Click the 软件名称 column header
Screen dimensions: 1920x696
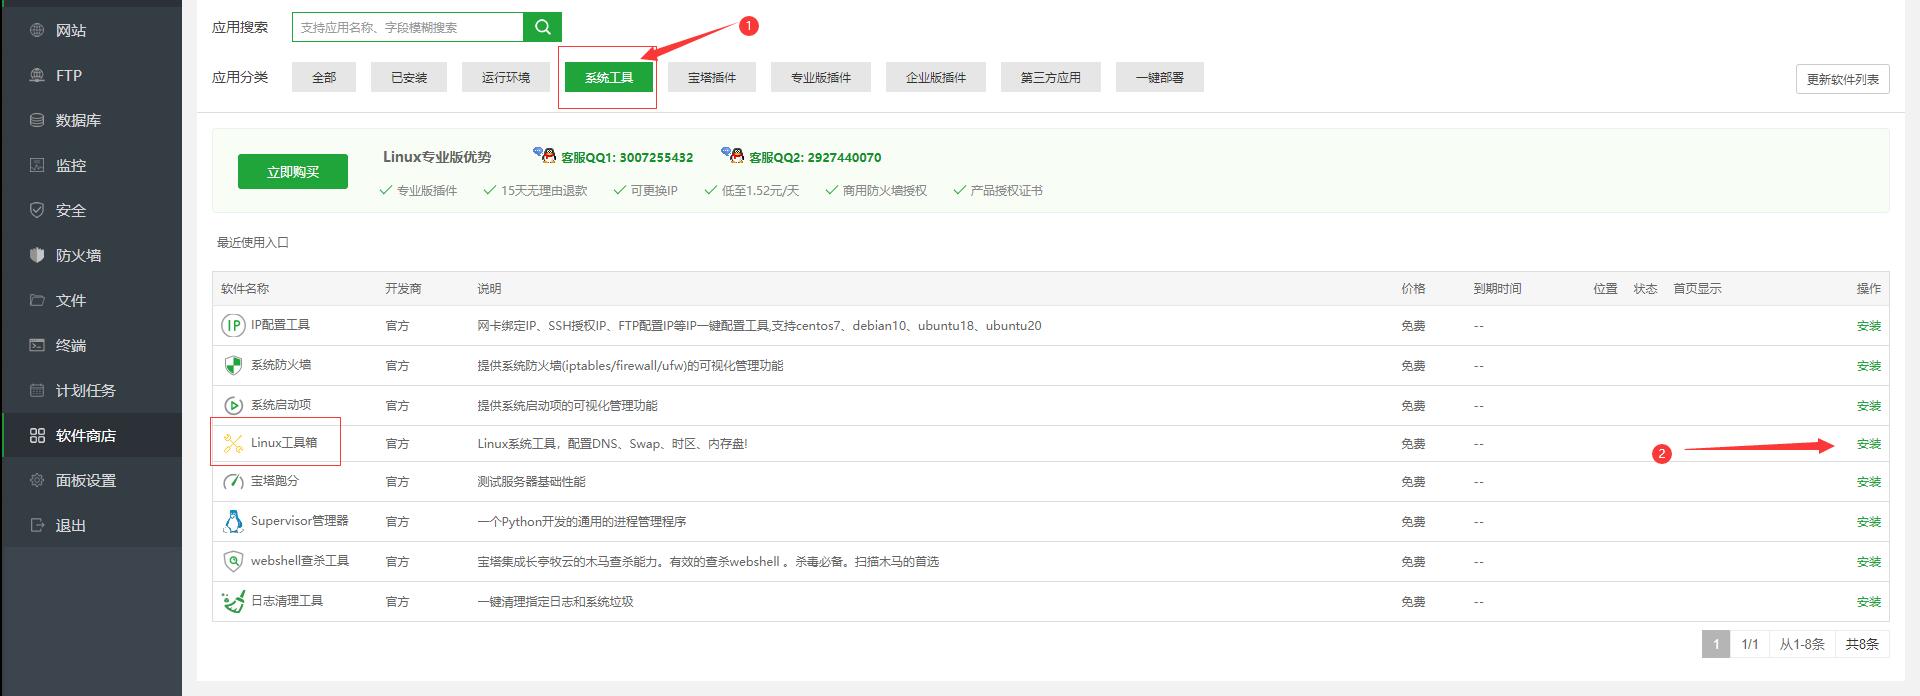pyautogui.click(x=245, y=288)
